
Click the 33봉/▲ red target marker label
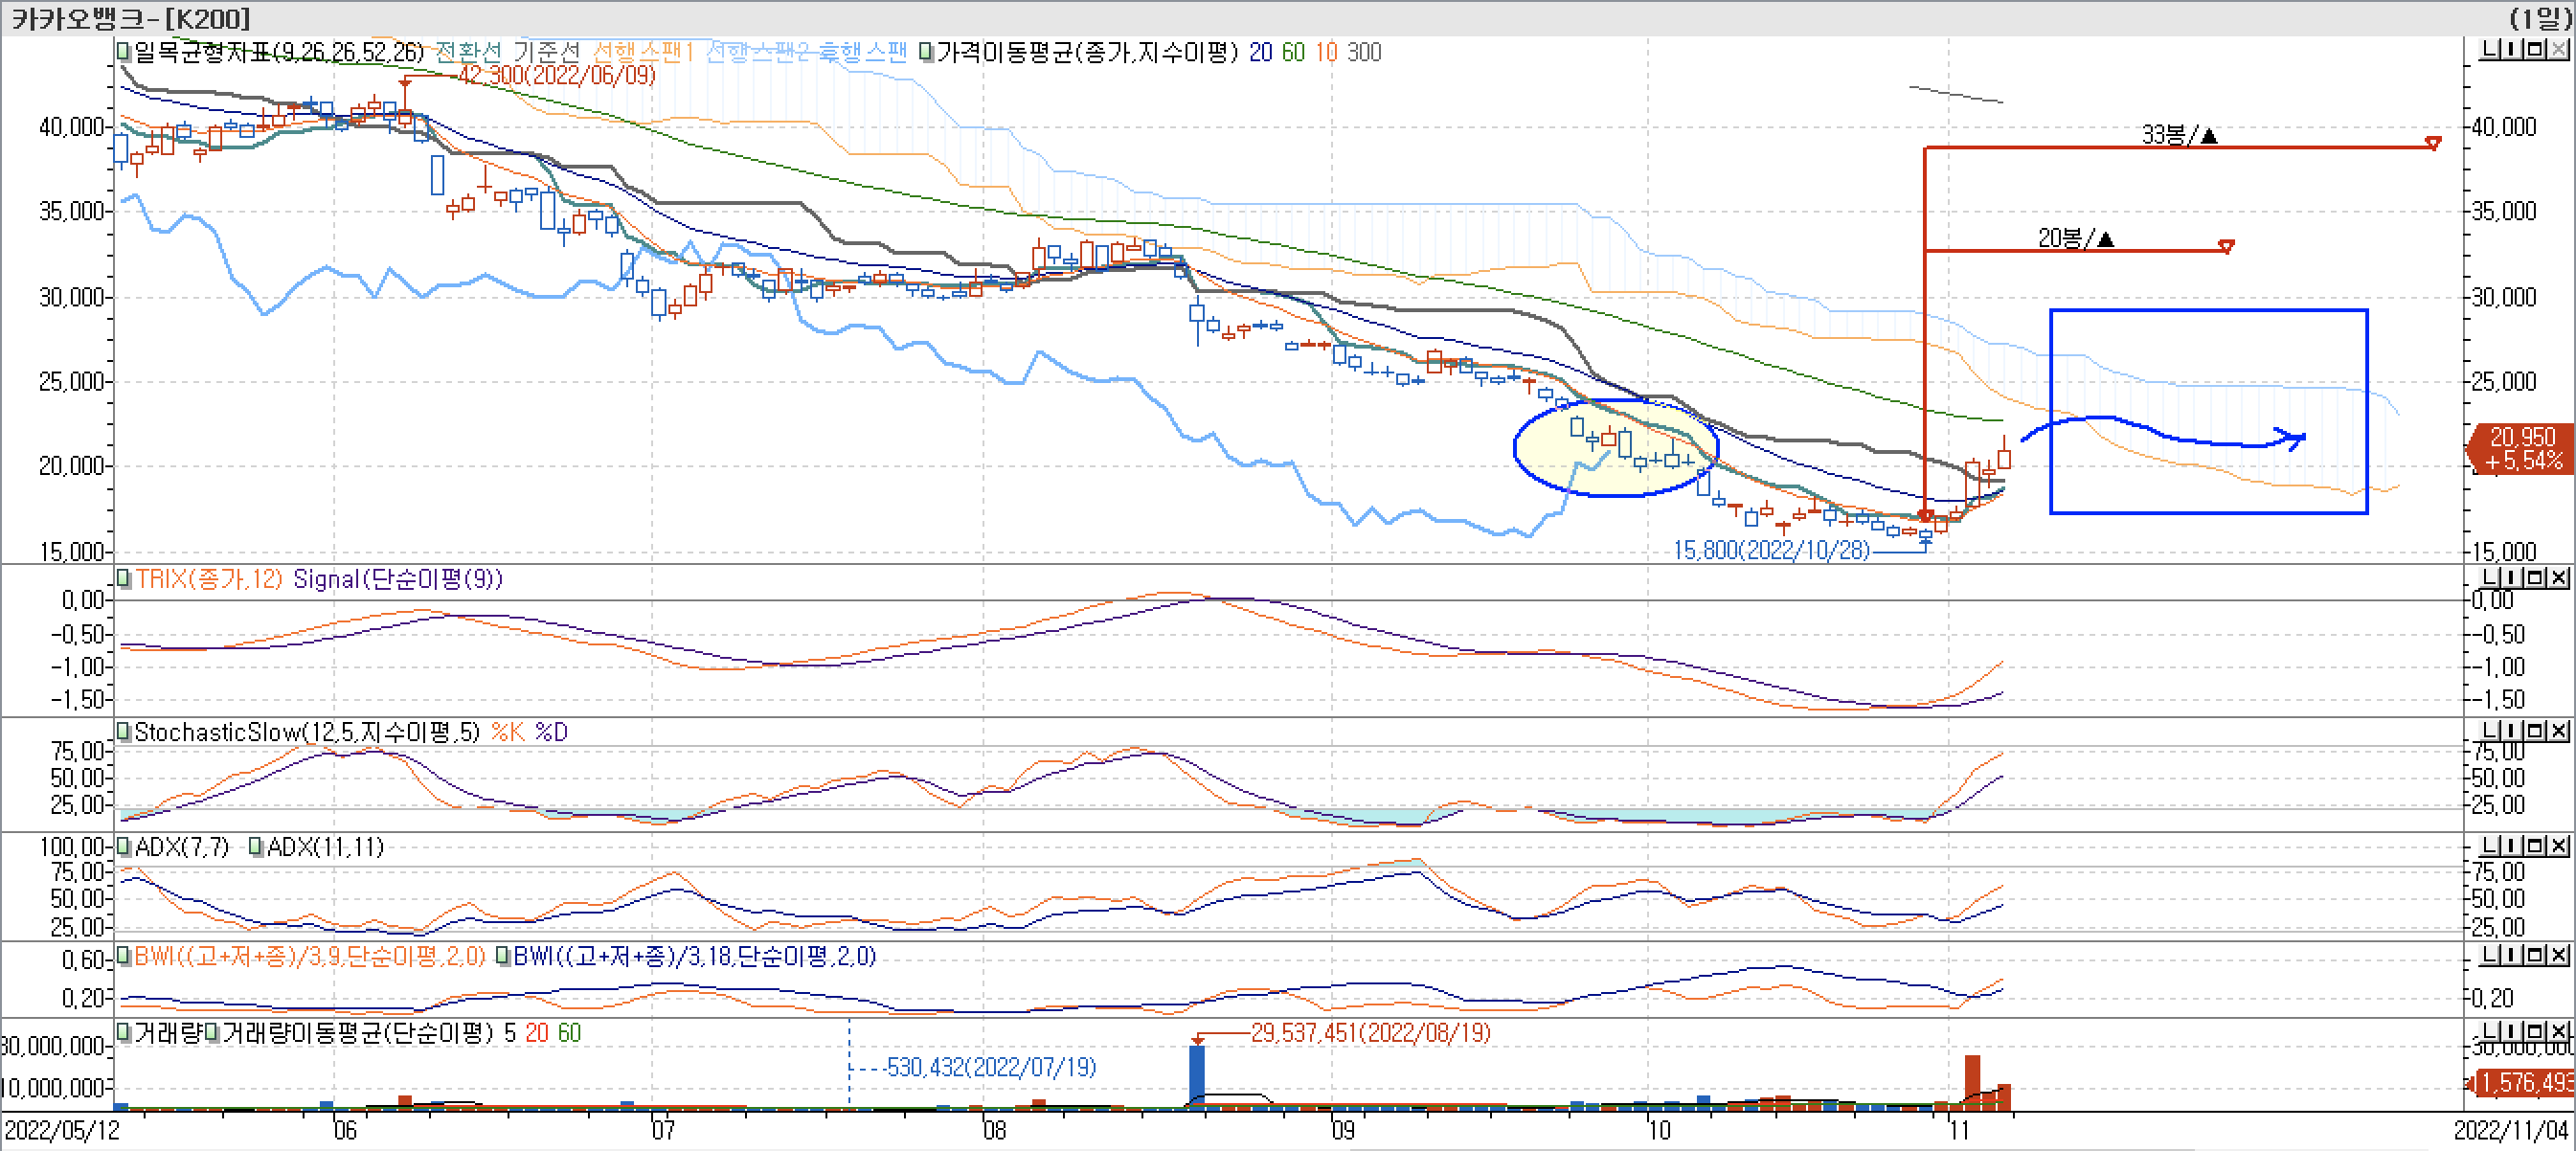tap(2180, 135)
